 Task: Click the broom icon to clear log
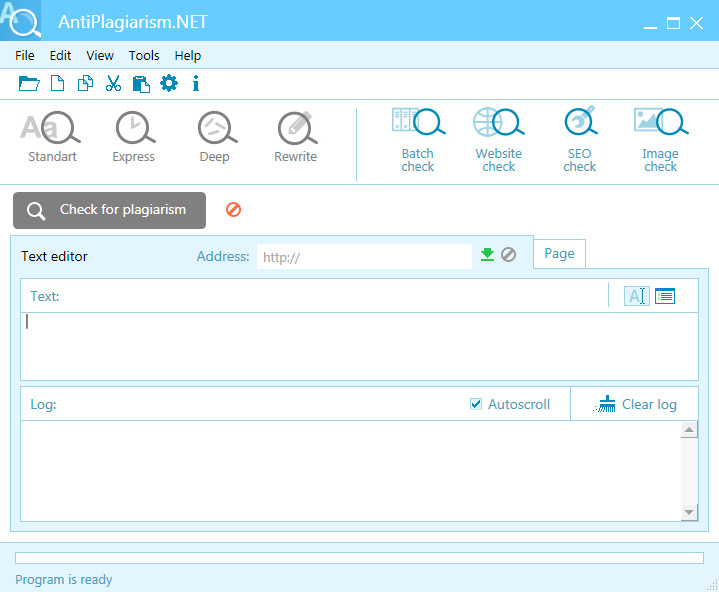click(x=605, y=404)
